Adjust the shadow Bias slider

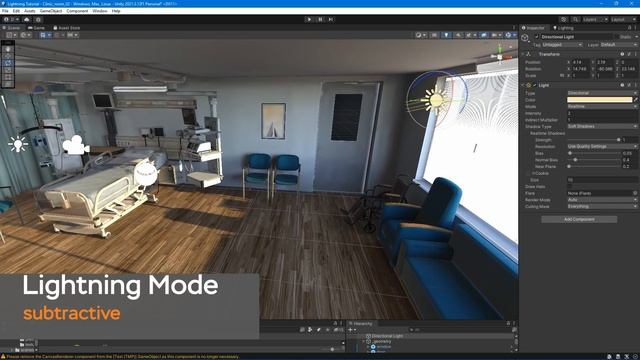(x=594, y=153)
